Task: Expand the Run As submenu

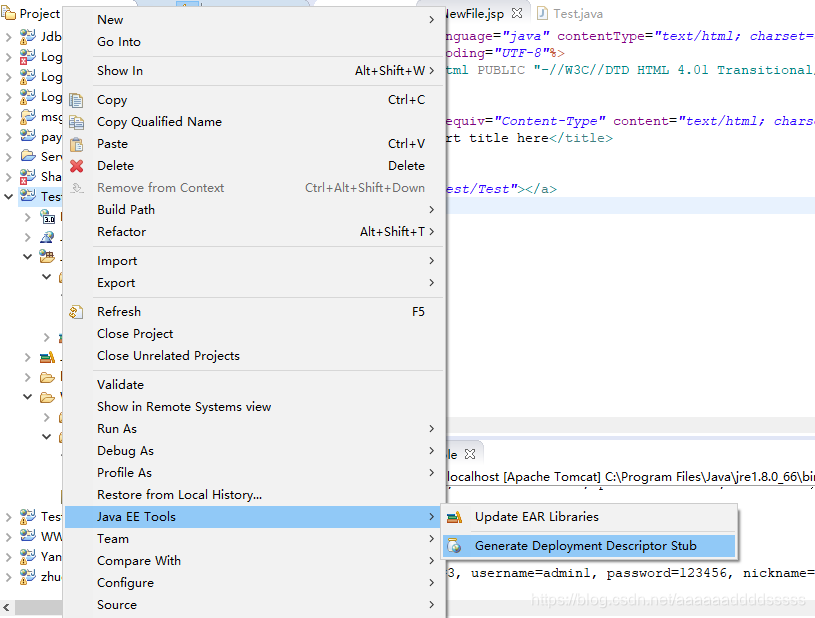Action: [x=430, y=428]
